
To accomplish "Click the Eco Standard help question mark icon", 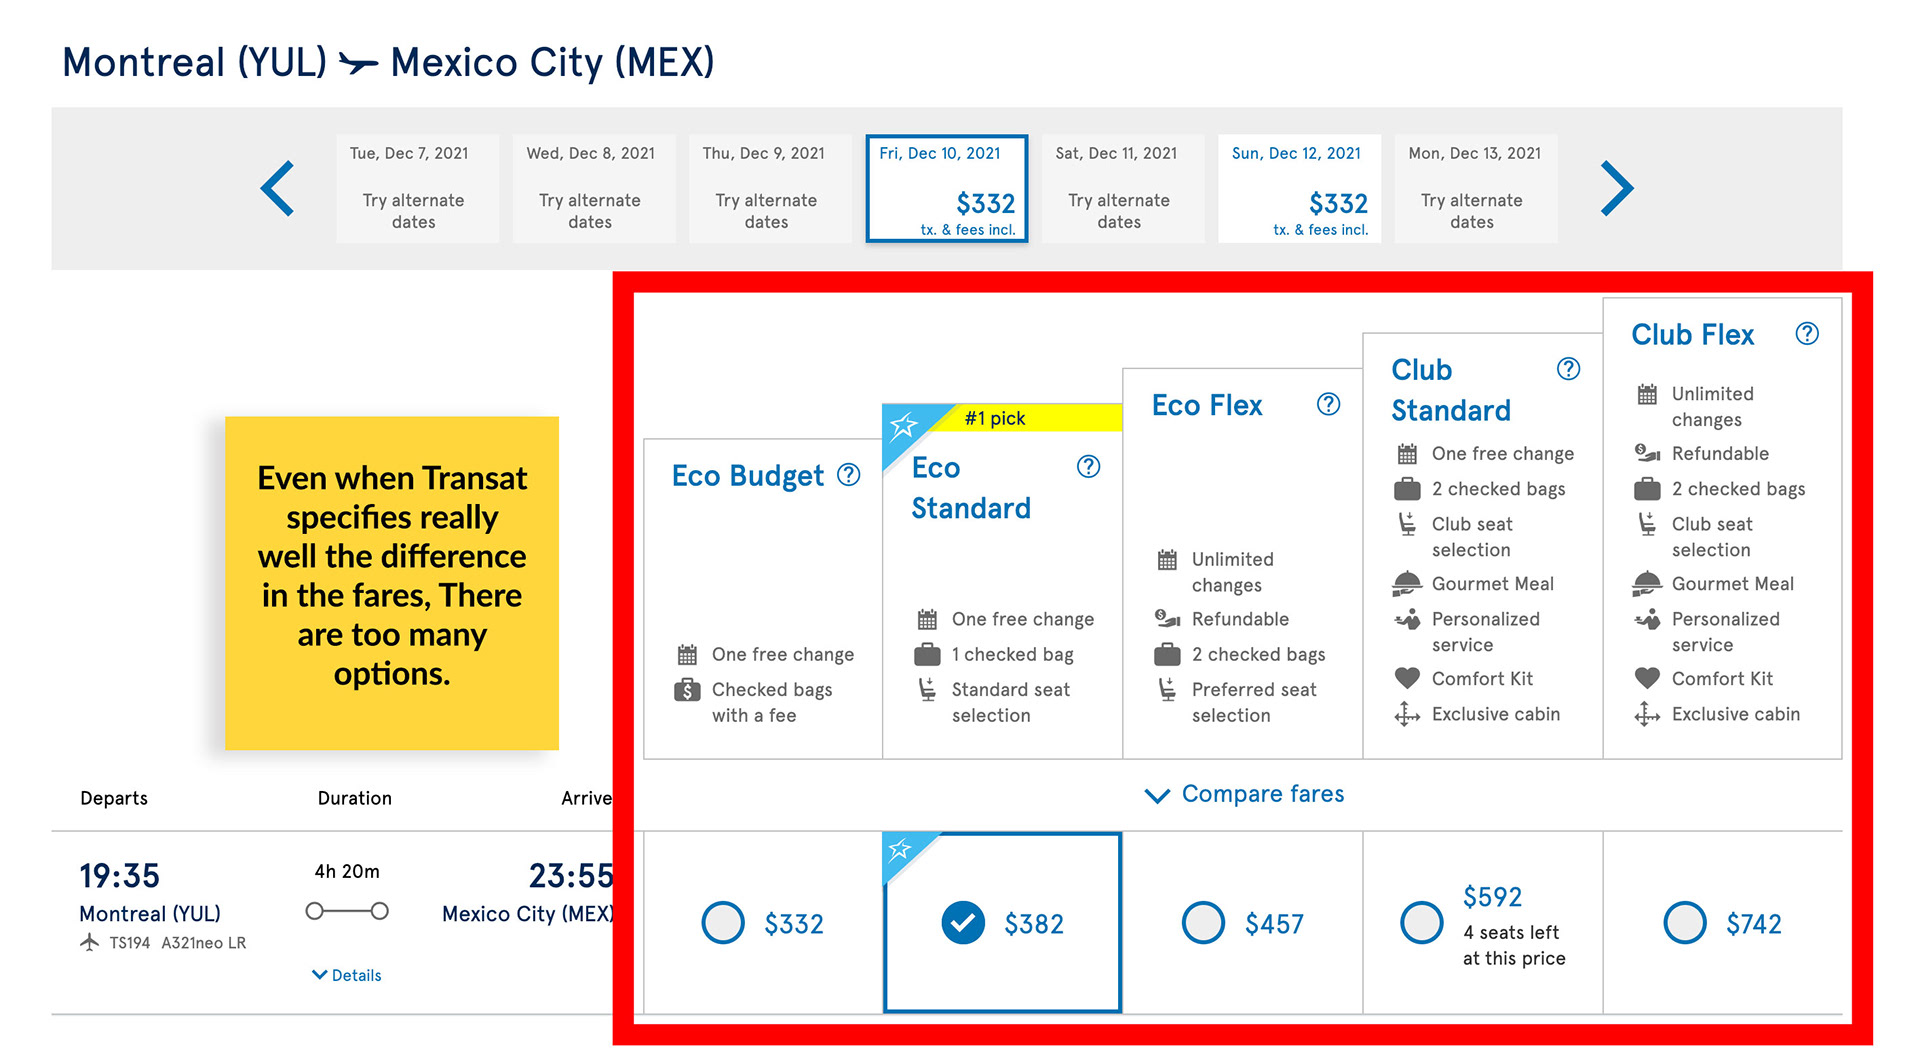I will click(x=1088, y=467).
